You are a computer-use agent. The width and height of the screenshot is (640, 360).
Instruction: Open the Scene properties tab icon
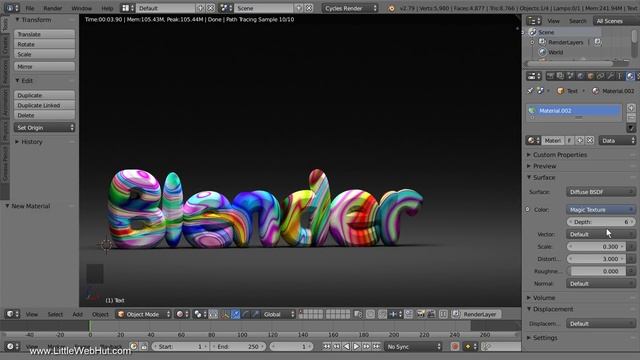pos(570,76)
